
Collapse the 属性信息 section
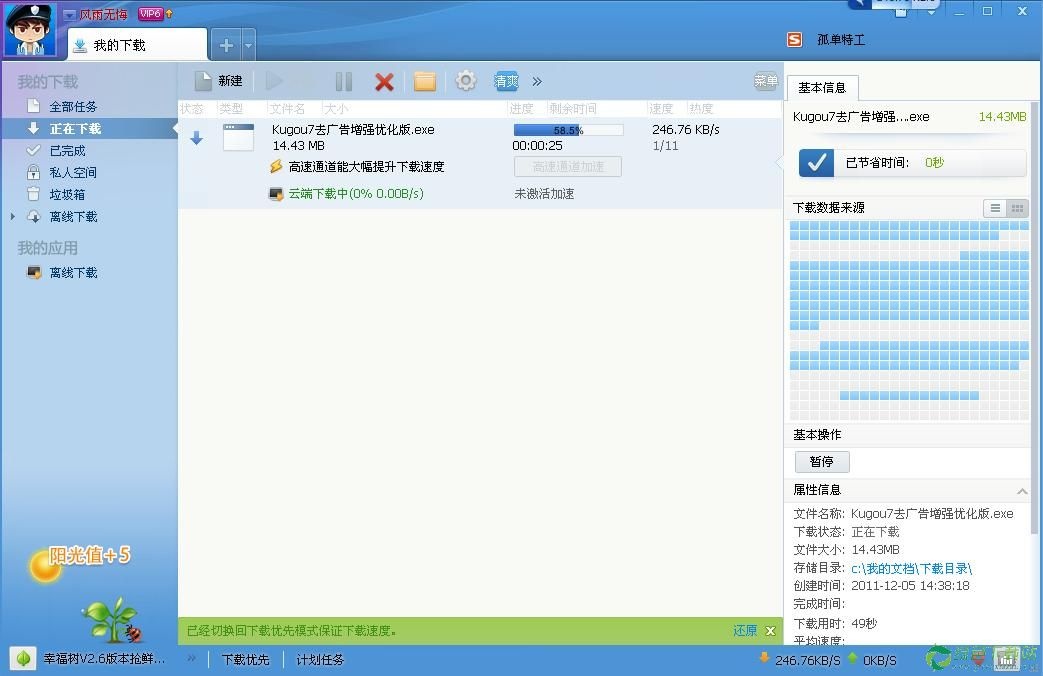point(1021,490)
